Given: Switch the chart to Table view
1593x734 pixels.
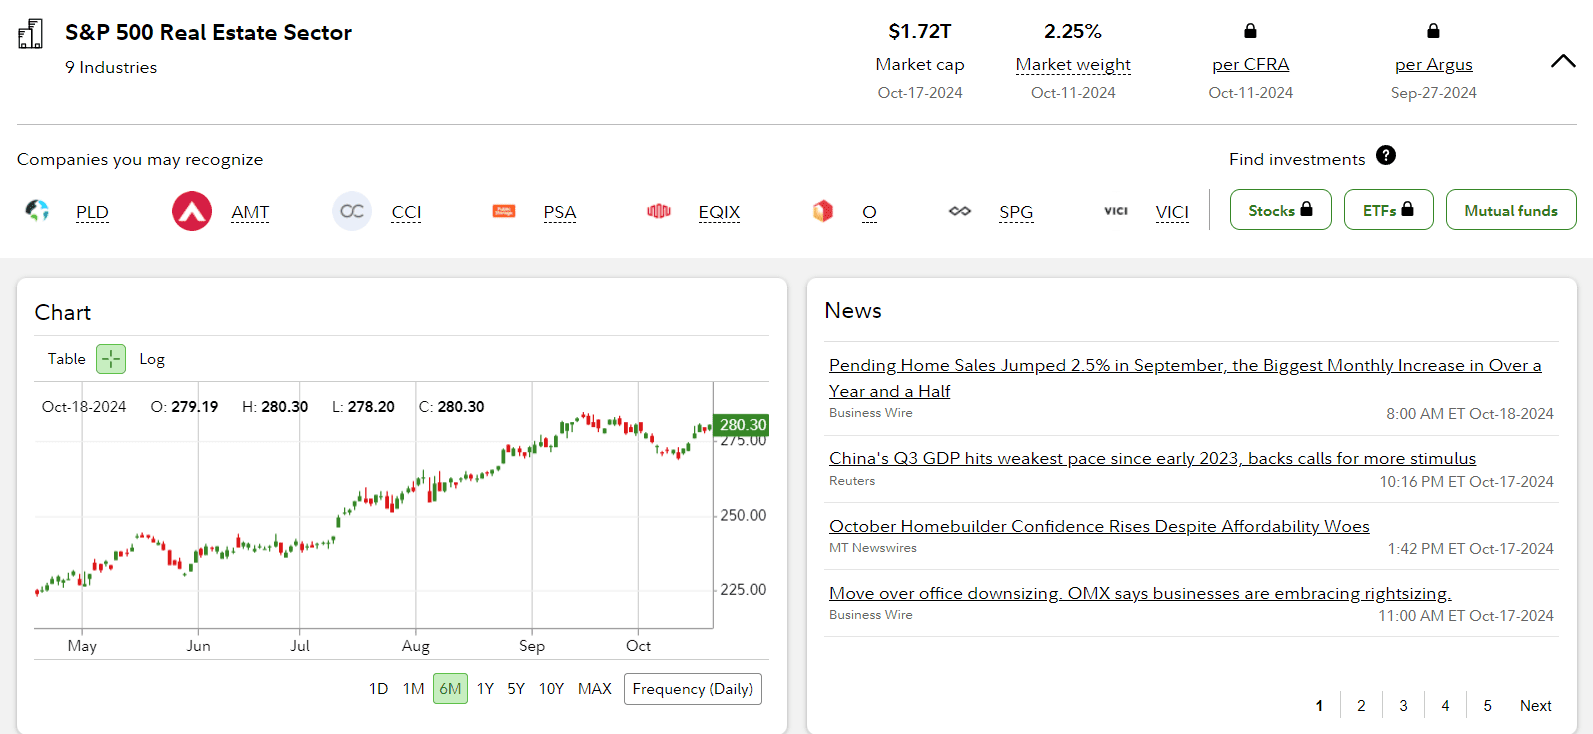Looking at the screenshot, I should (x=67, y=359).
